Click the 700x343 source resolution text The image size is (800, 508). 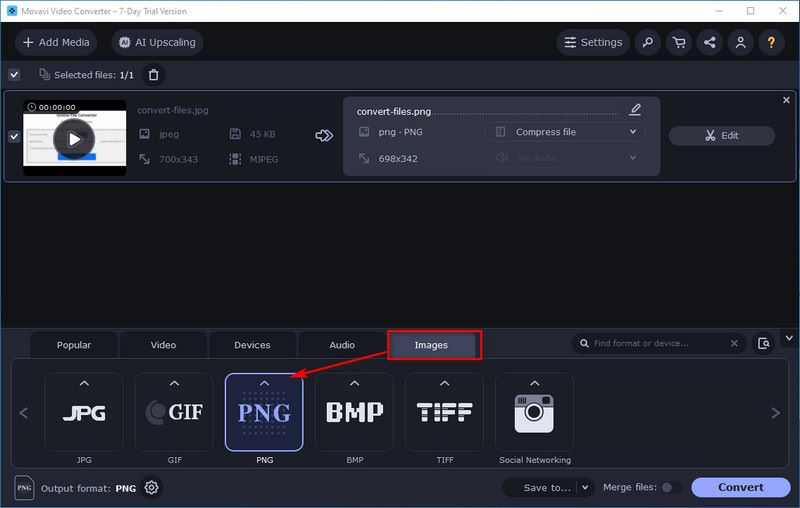click(x=179, y=160)
